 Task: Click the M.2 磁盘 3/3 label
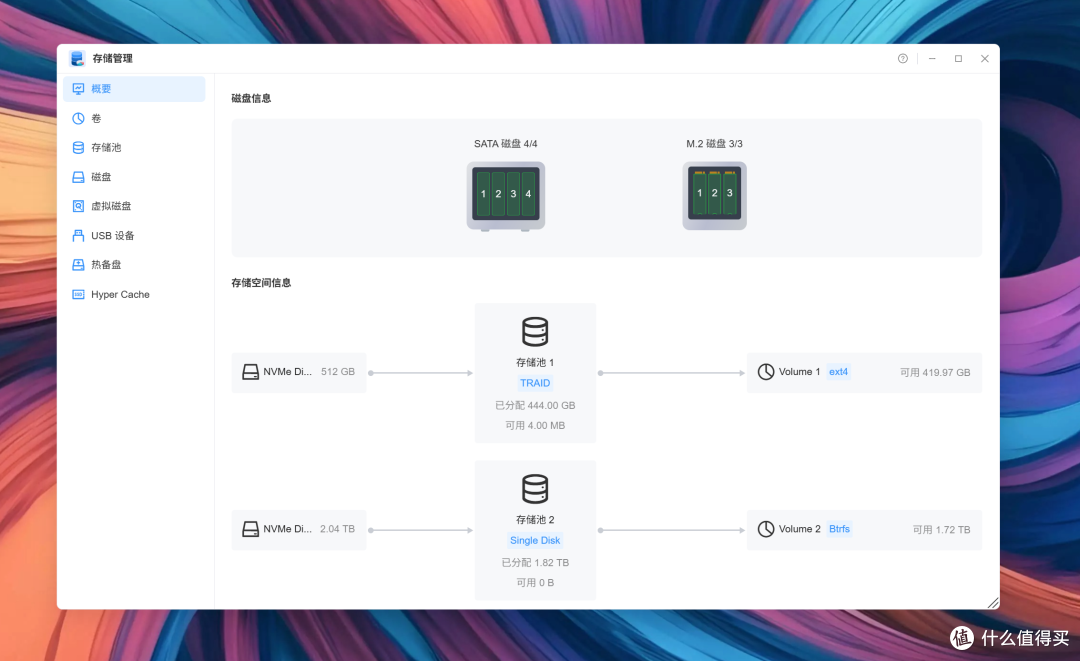click(x=714, y=144)
